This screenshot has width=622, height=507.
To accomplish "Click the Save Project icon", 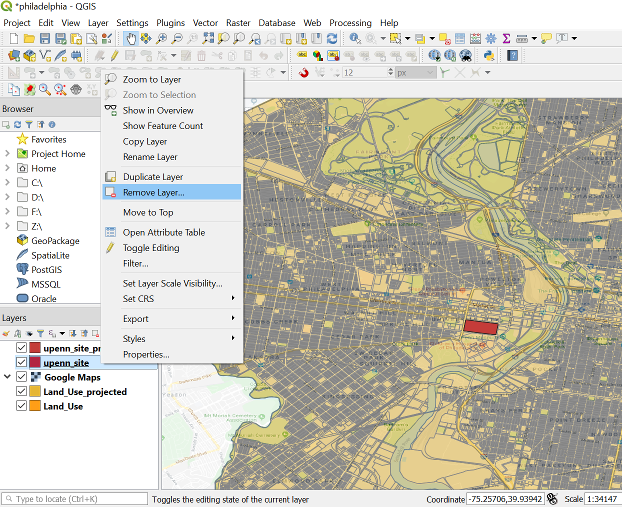I will [46, 39].
